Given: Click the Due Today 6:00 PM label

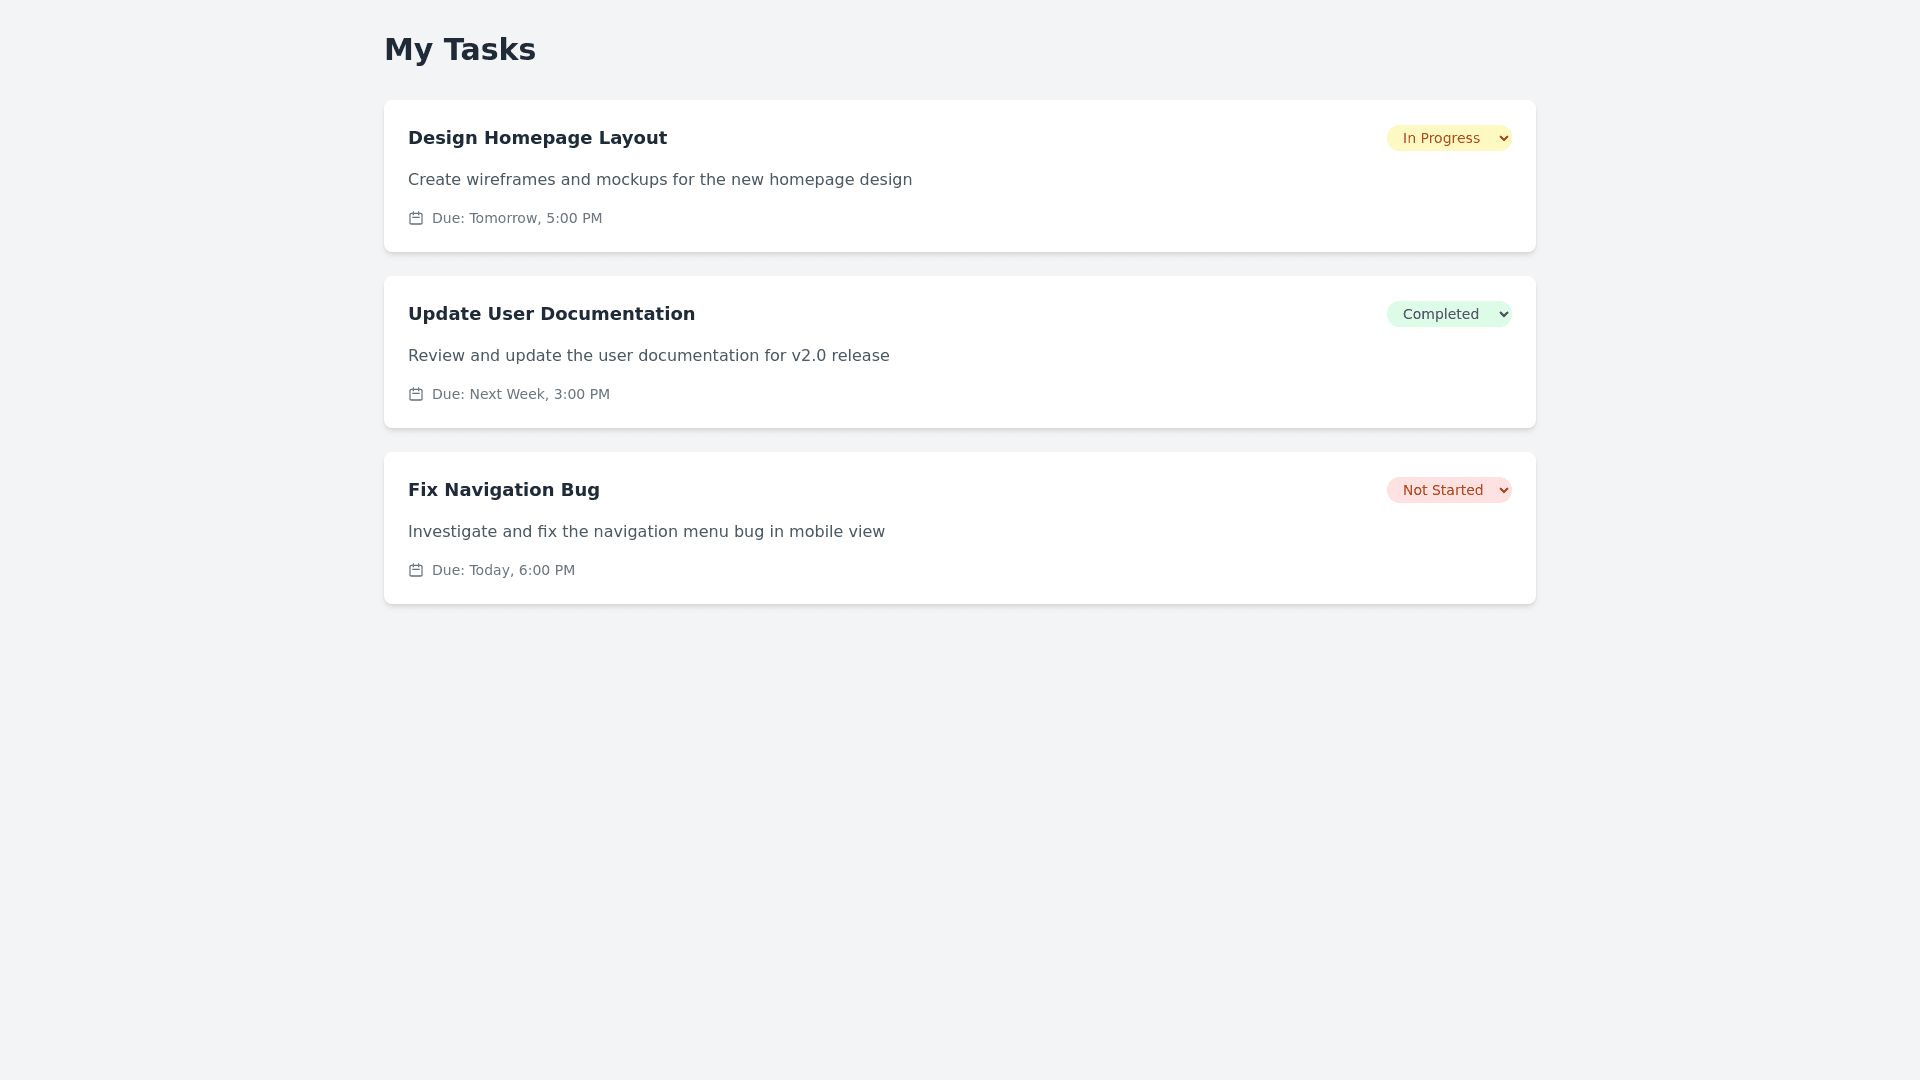Looking at the screenshot, I should click(503, 570).
